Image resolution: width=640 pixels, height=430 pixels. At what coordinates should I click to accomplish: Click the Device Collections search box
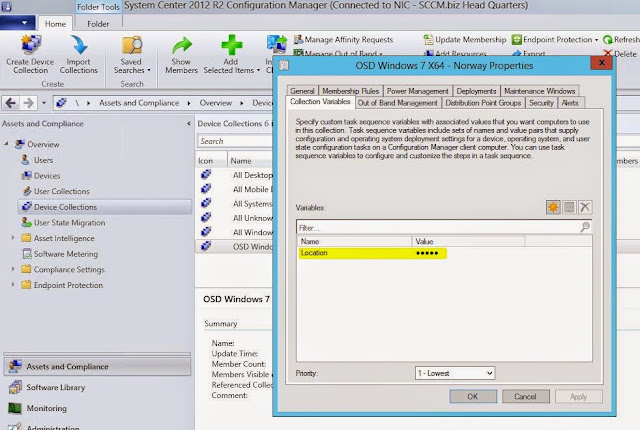[x=235, y=141]
